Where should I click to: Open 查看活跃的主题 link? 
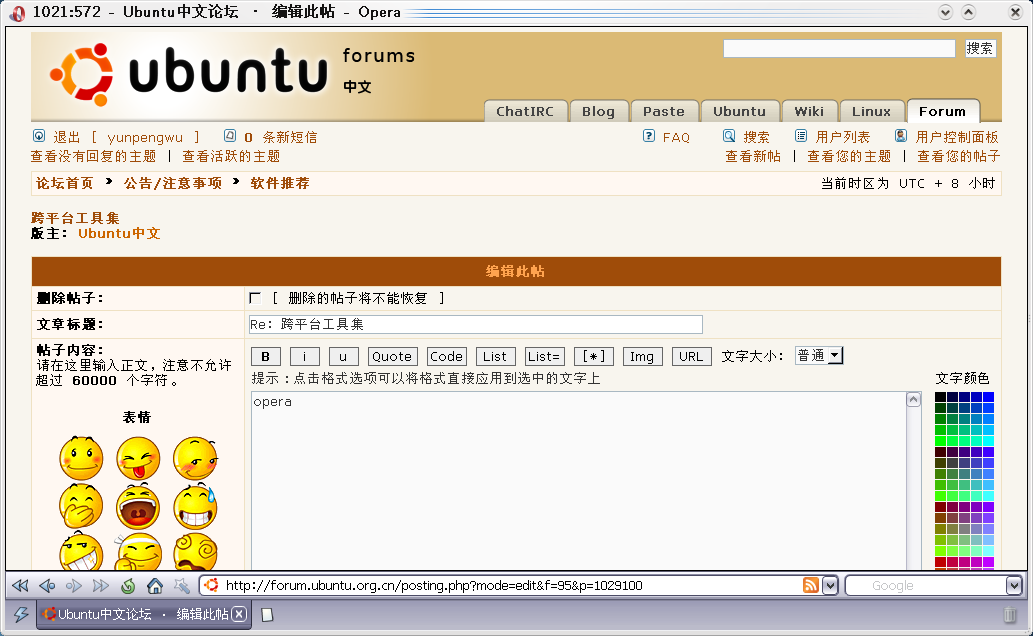(231, 156)
